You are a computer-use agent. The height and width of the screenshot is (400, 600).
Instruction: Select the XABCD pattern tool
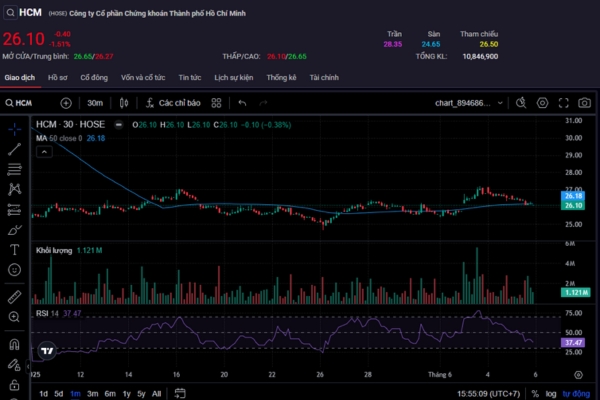(15, 189)
